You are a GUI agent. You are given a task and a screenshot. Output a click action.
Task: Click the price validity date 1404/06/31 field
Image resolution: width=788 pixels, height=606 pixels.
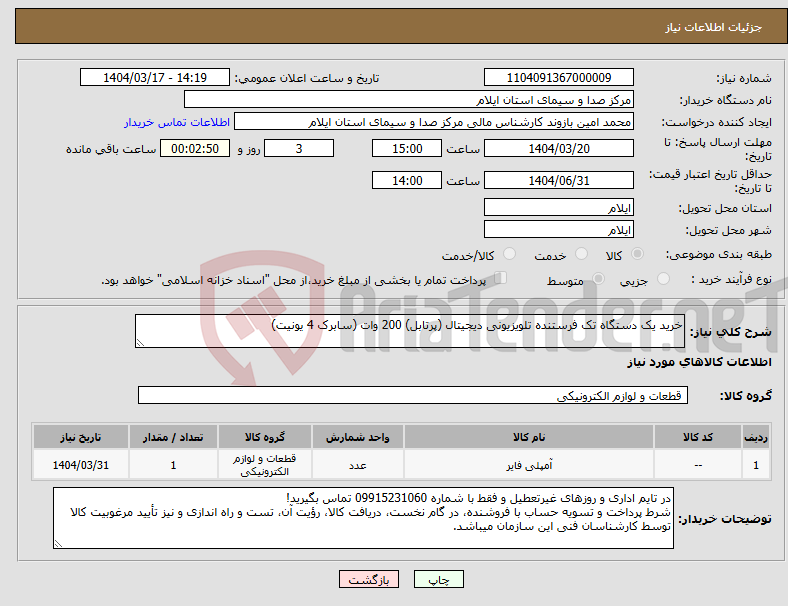[558, 180]
